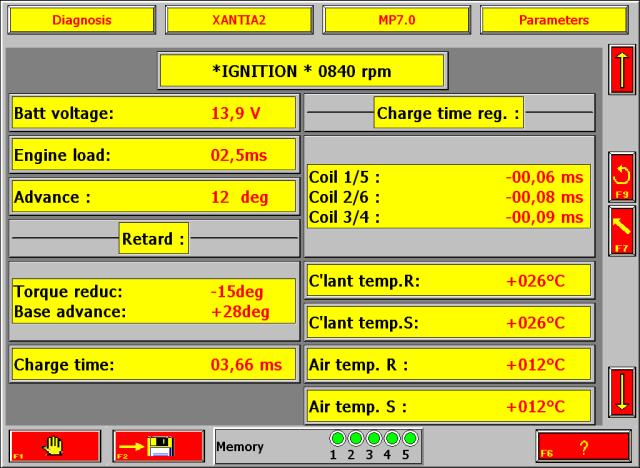Click the F7 diagonal arrow button
640x468 pixels.
click(622, 231)
